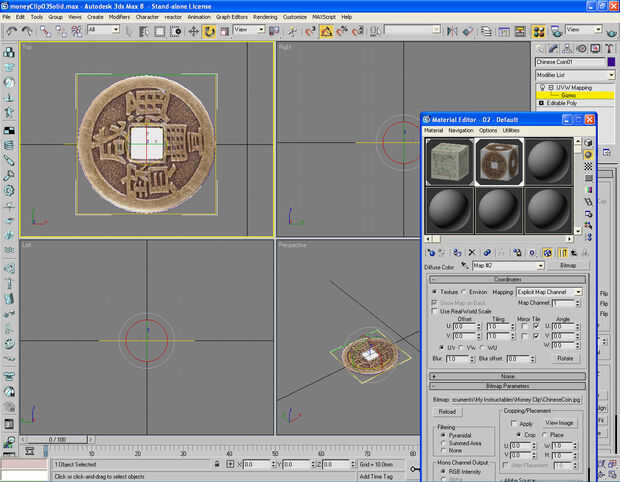Open Material Editor Utilities menu
This screenshot has height=482, width=620.
pyautogui.click(x=511, y=130)
